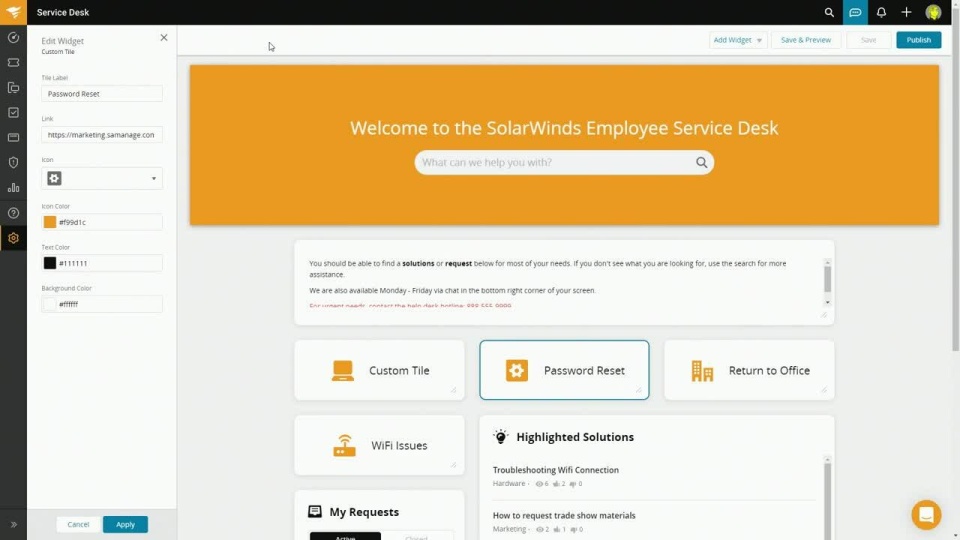
Task: Click scroll up arrow in text widget
Action: click(x=827, y=262)
